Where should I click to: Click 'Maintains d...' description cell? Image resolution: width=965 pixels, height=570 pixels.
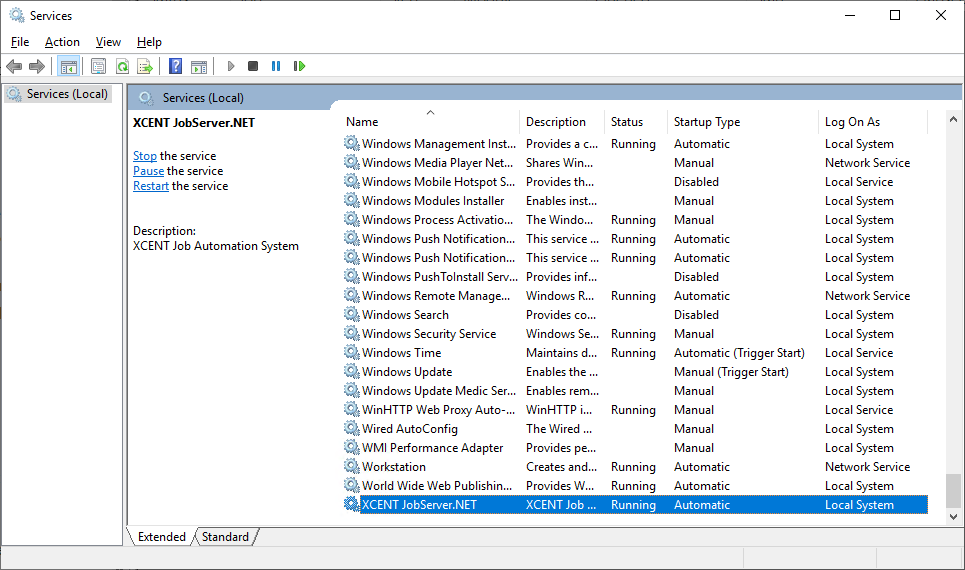pos(561,352)
